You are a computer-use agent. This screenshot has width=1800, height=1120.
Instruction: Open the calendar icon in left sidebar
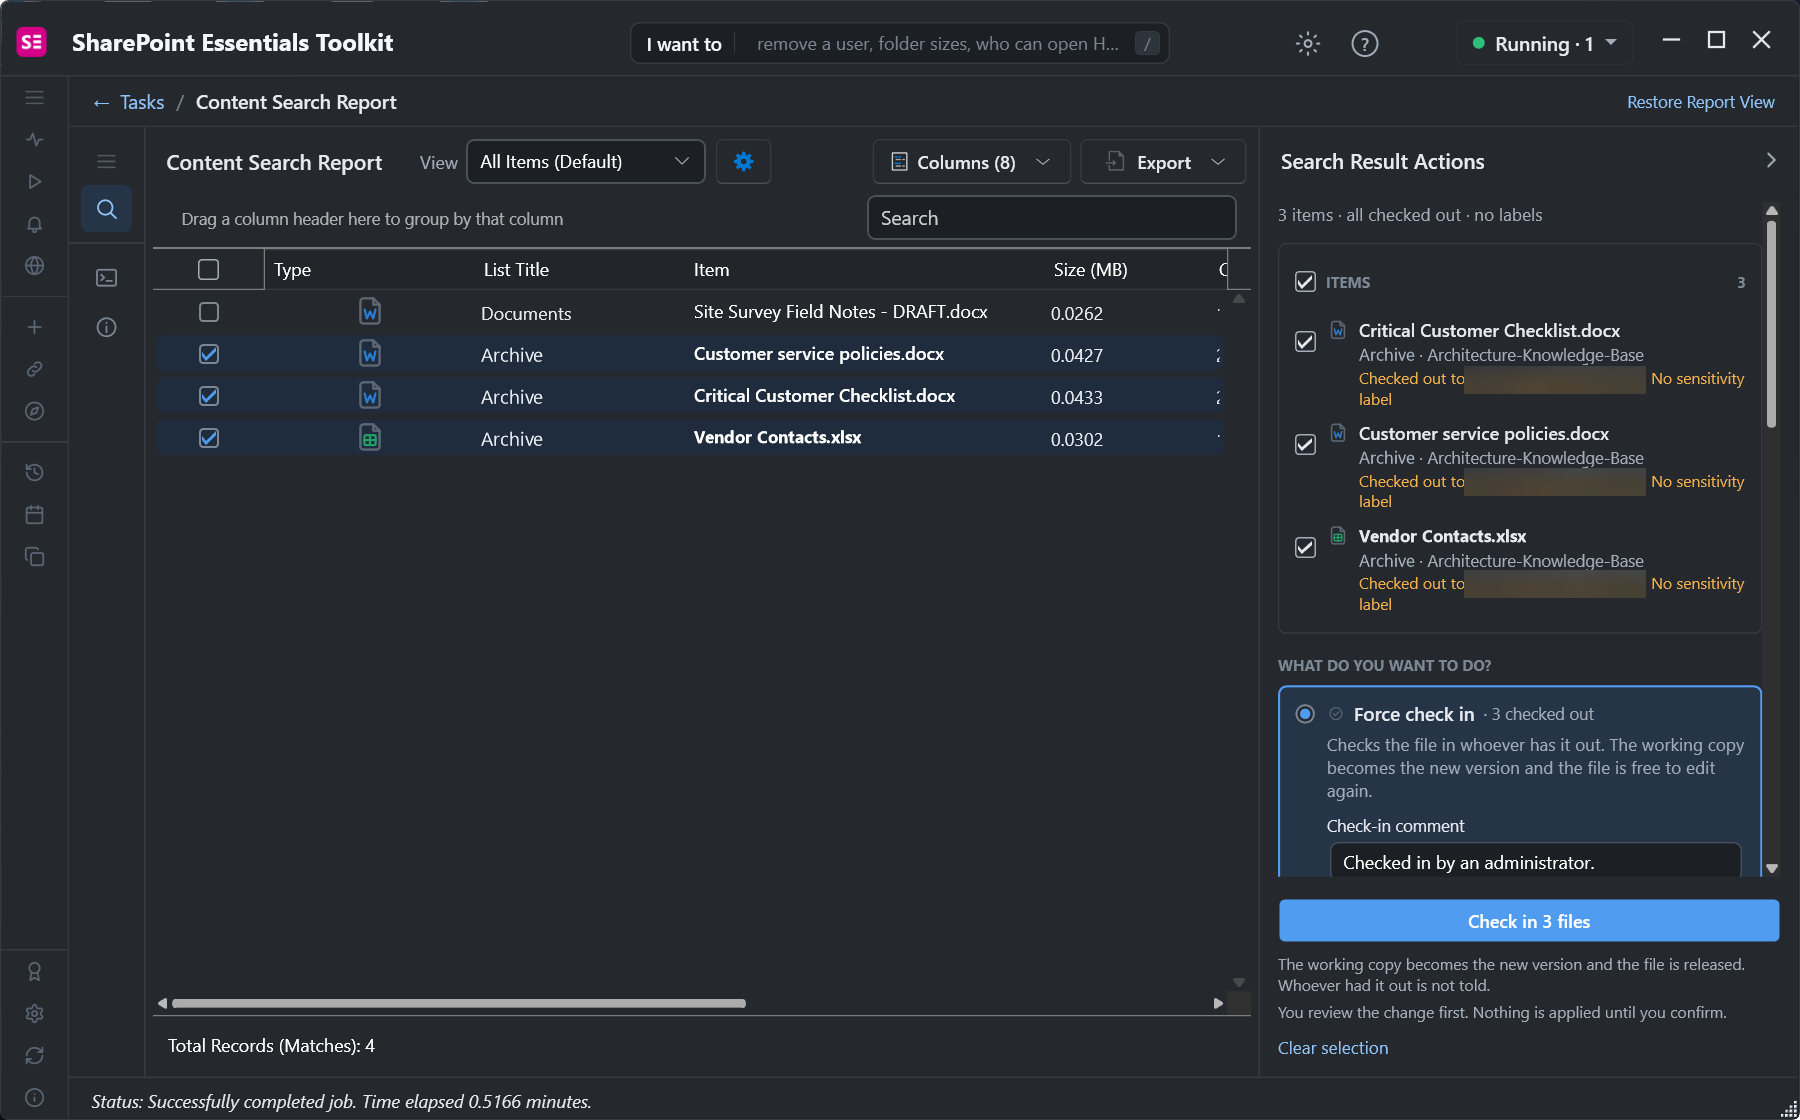pyautogui.click(x=35, y=514)
